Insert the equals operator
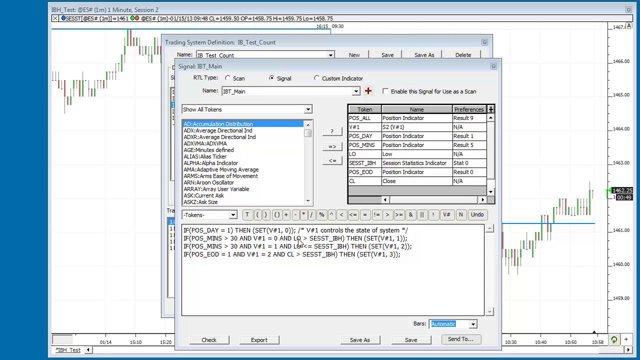This screenshot has height=360, width=640. pyautogui.click(x=365, y=215)
